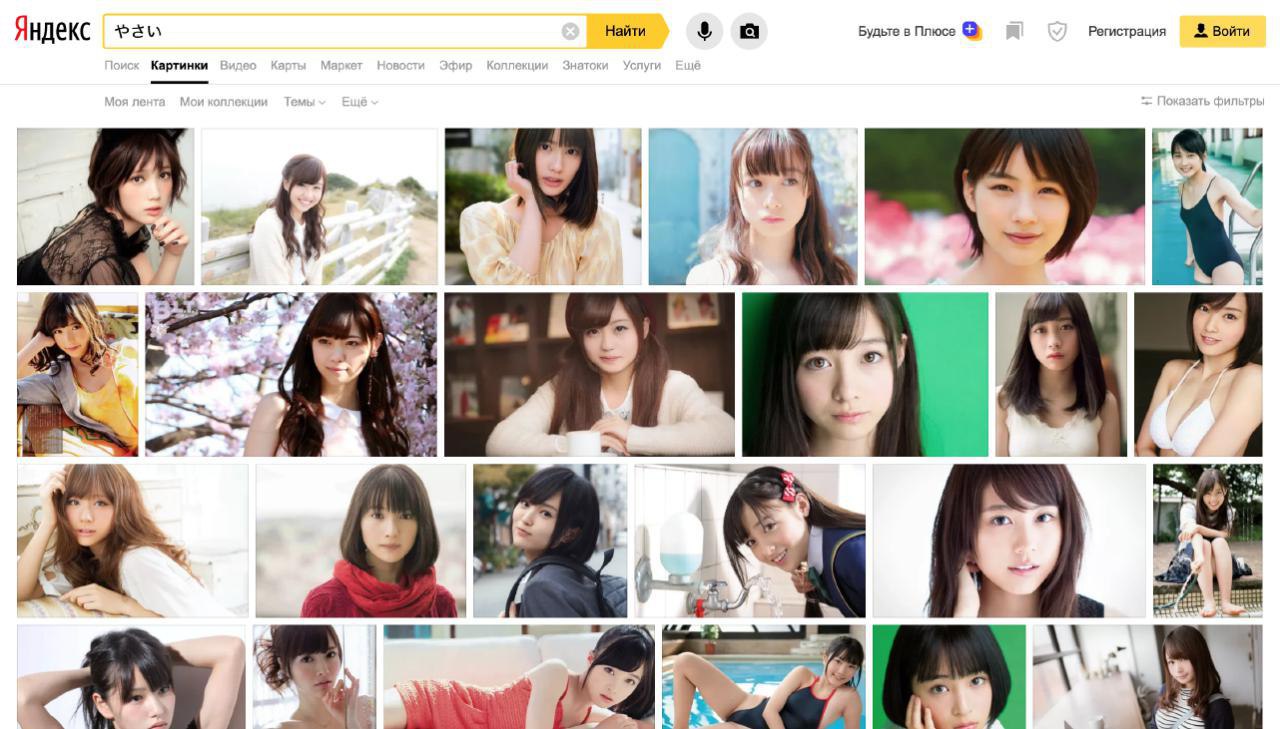Viewport: 1280px width, 729px height.
Task: Click the Регистрация link
Action: point(1127,31)
